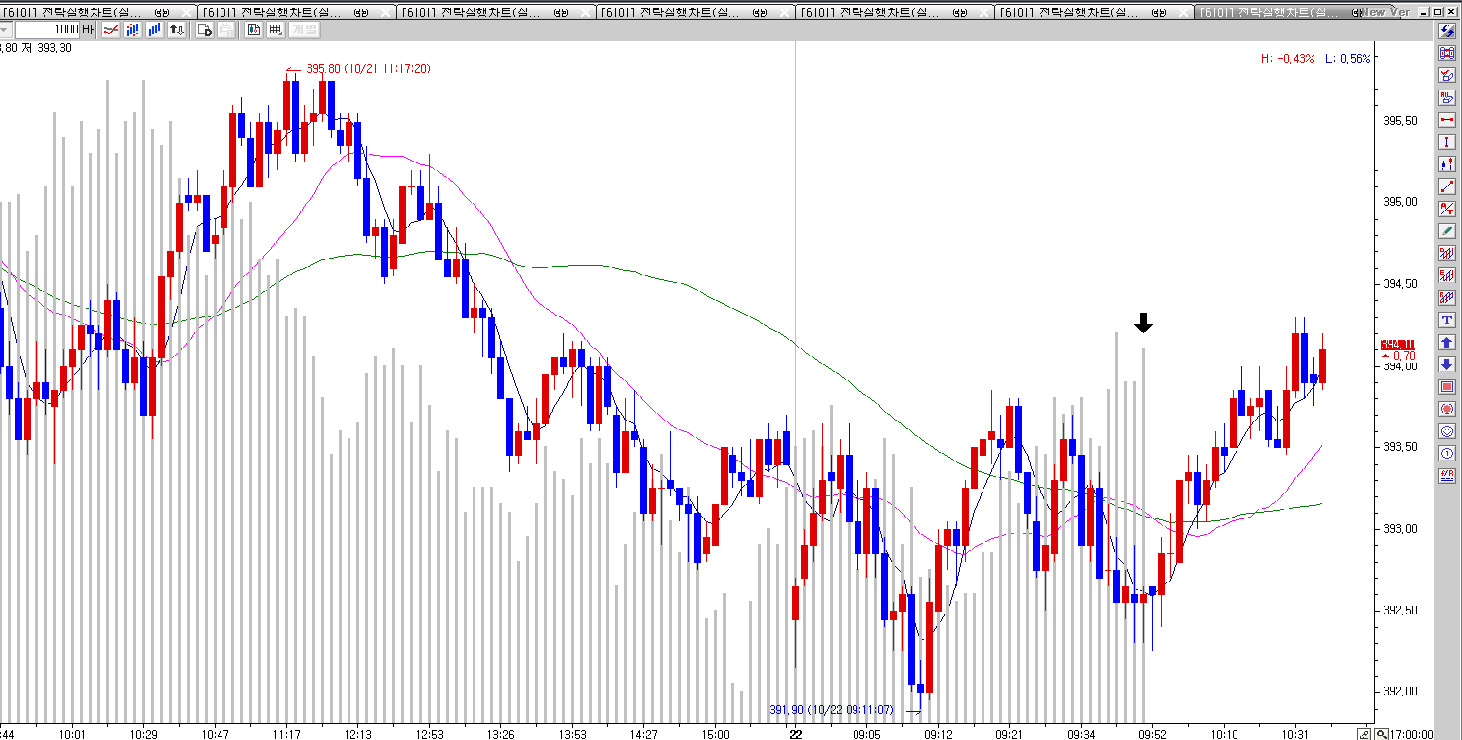The image size is (1462, 740).
Task: Click the New Ver label
Action: tap(1386, 12)
